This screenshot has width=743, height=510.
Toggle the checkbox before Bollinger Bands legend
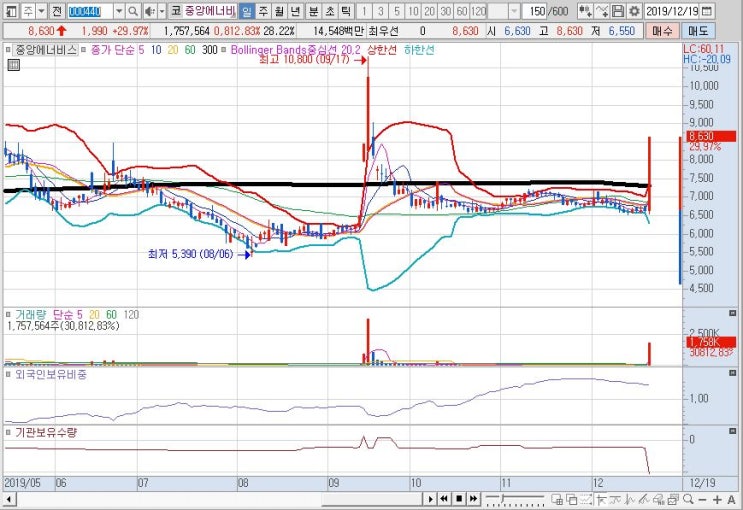tap(224, 49)
